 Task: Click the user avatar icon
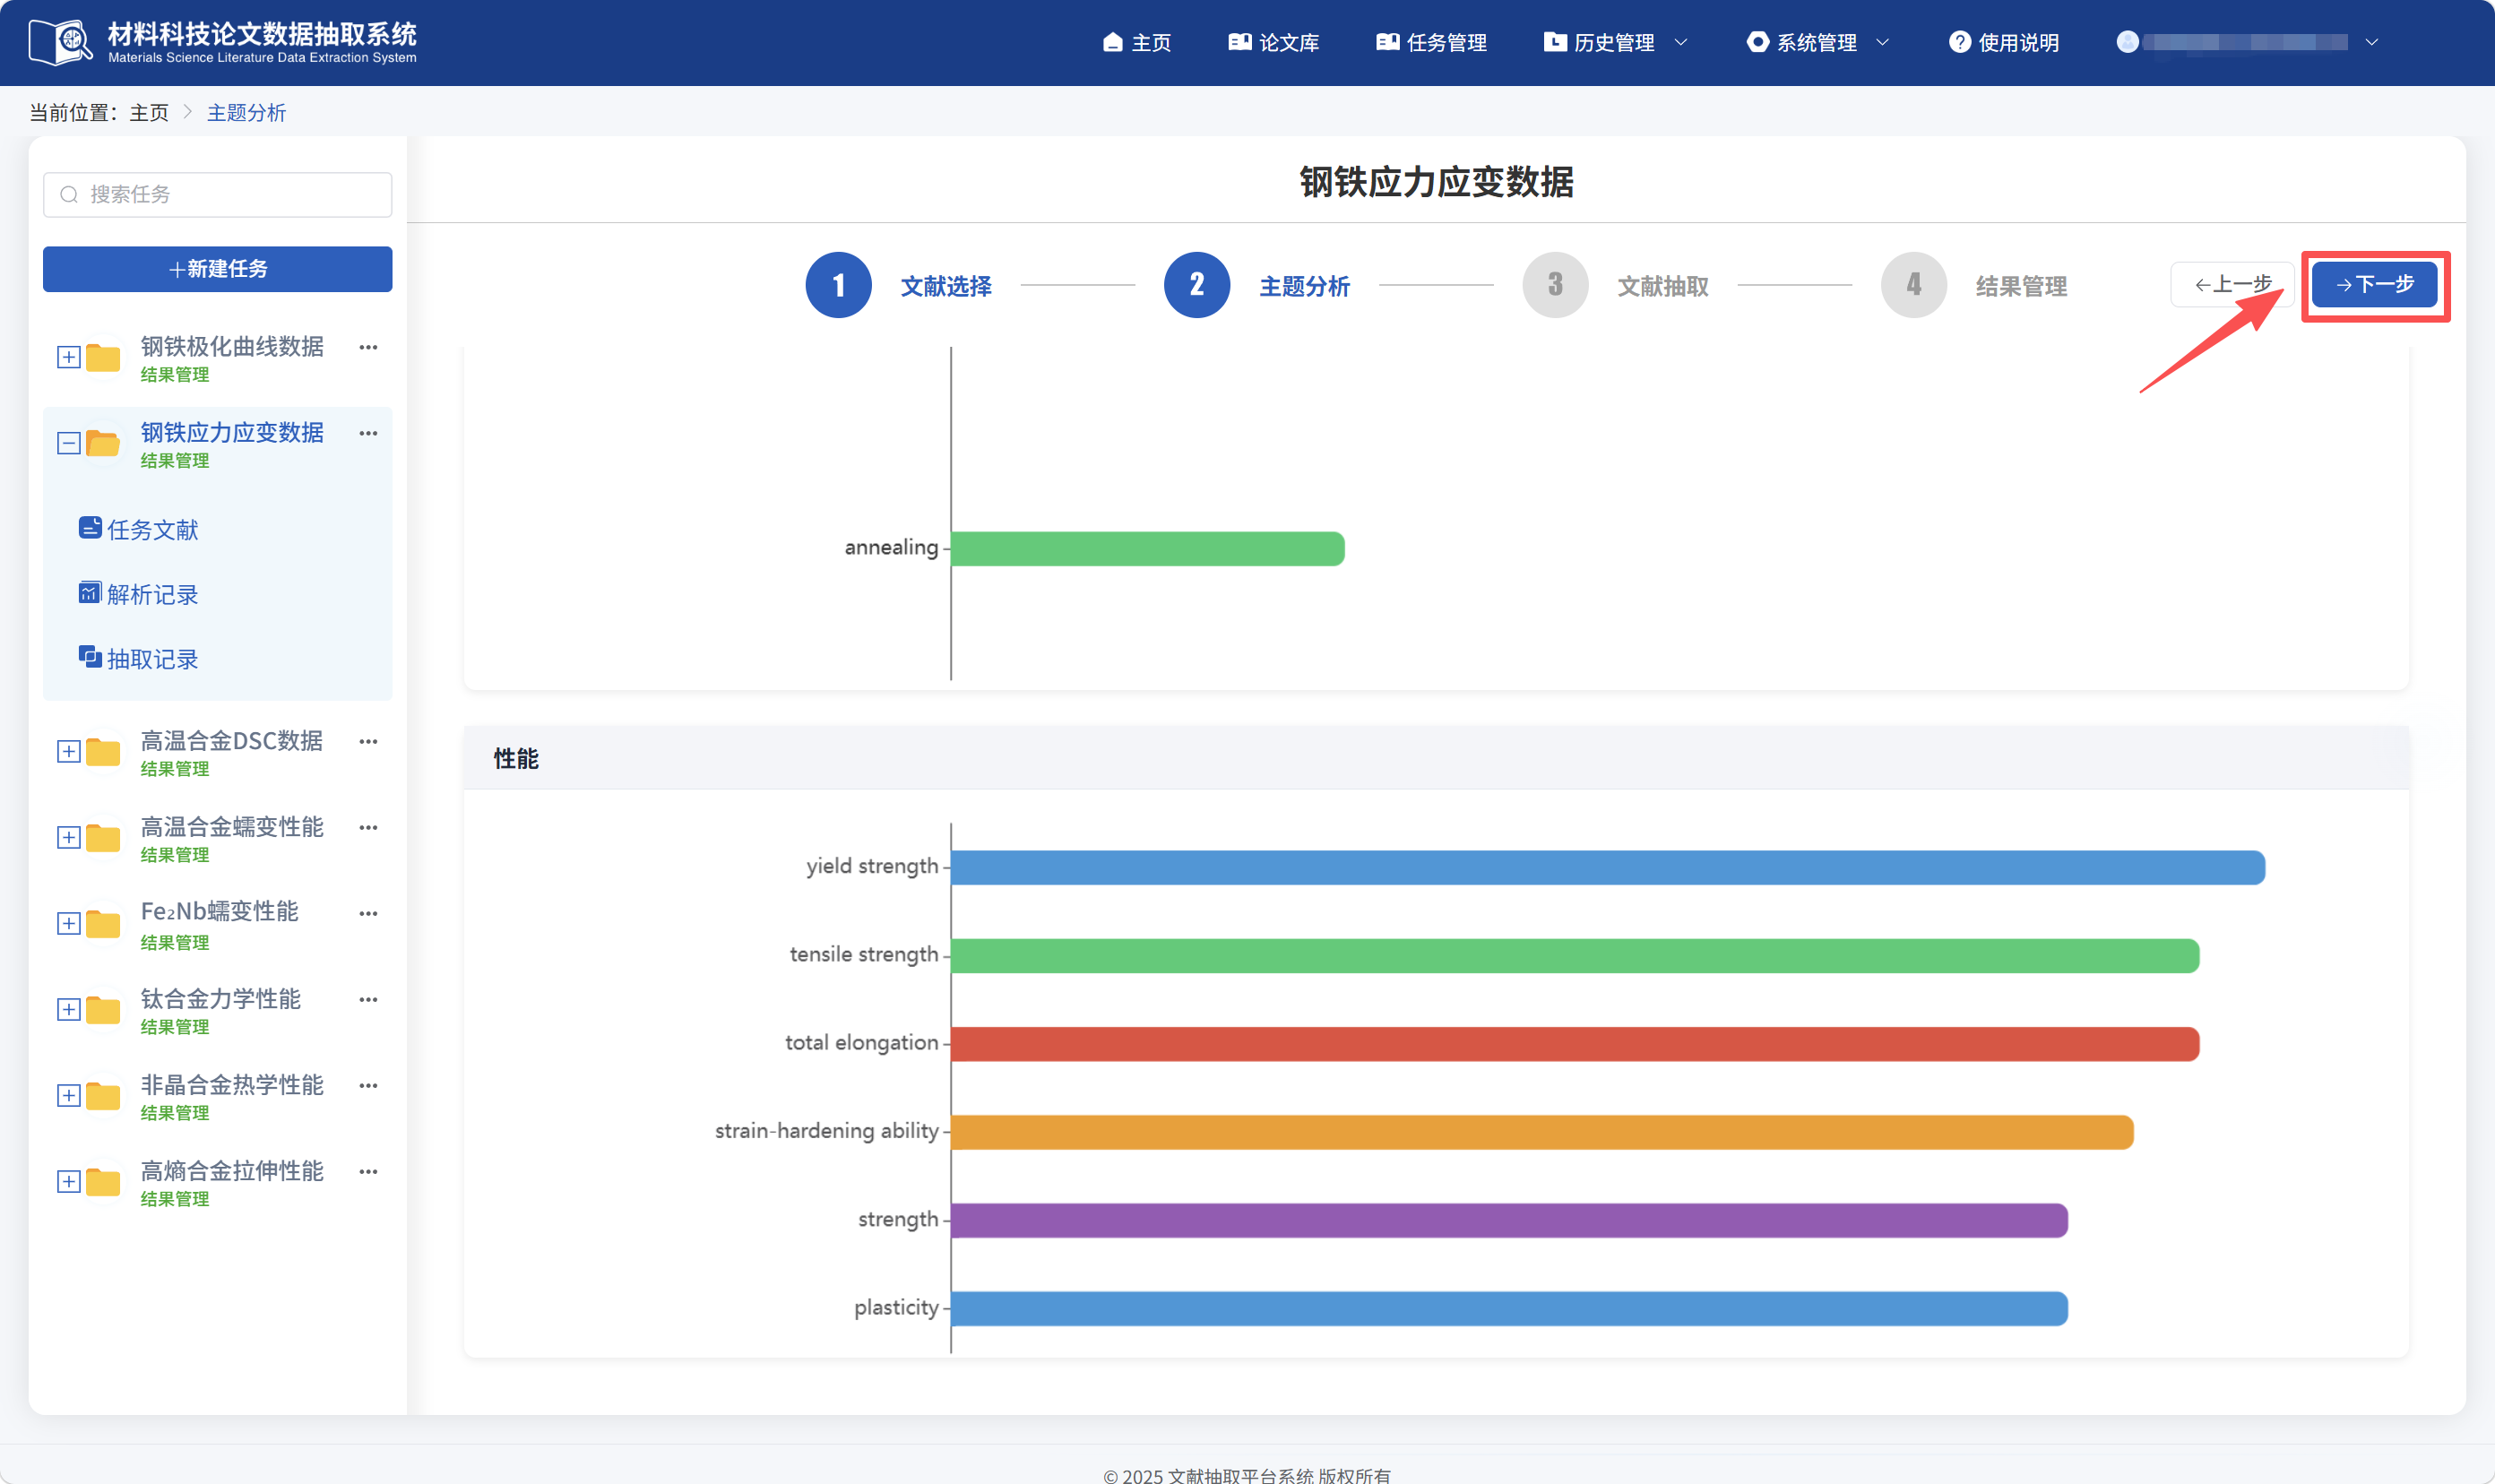tap(2127, 42)
